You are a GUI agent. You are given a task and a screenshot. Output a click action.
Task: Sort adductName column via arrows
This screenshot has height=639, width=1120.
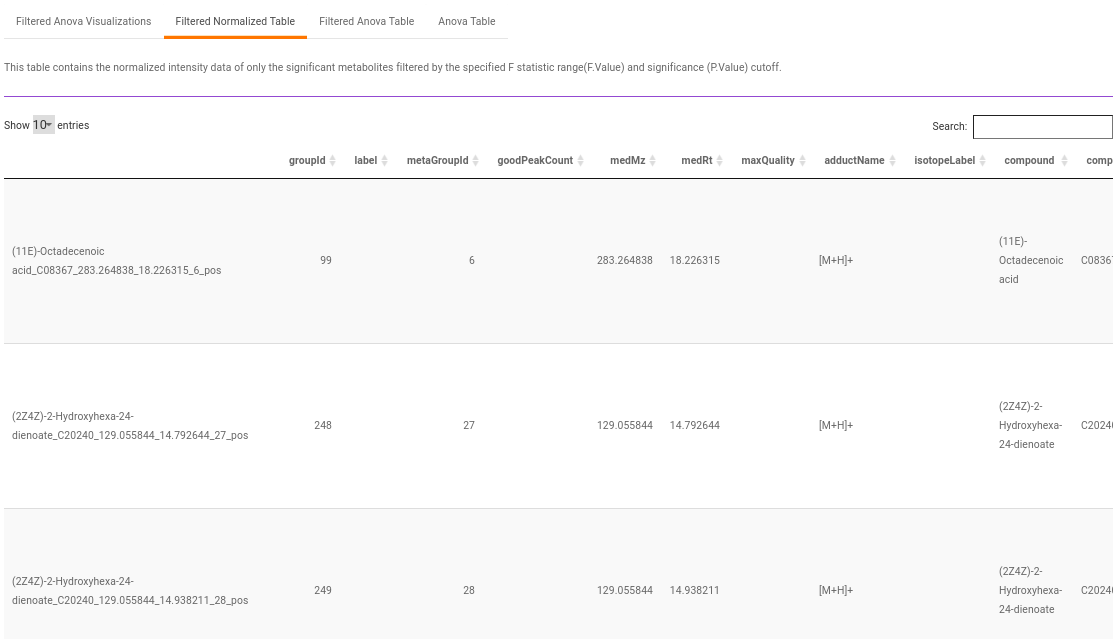892,161
